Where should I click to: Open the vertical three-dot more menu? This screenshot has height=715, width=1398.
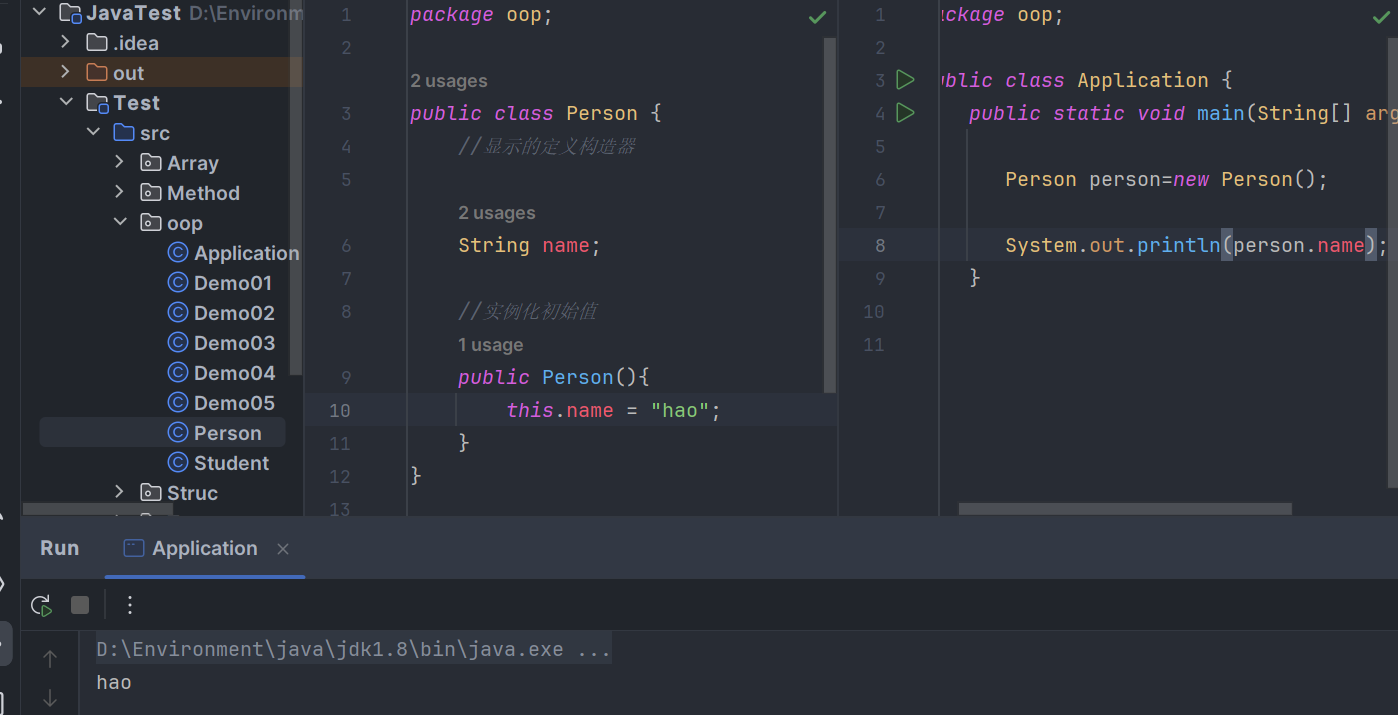point(130,605)
